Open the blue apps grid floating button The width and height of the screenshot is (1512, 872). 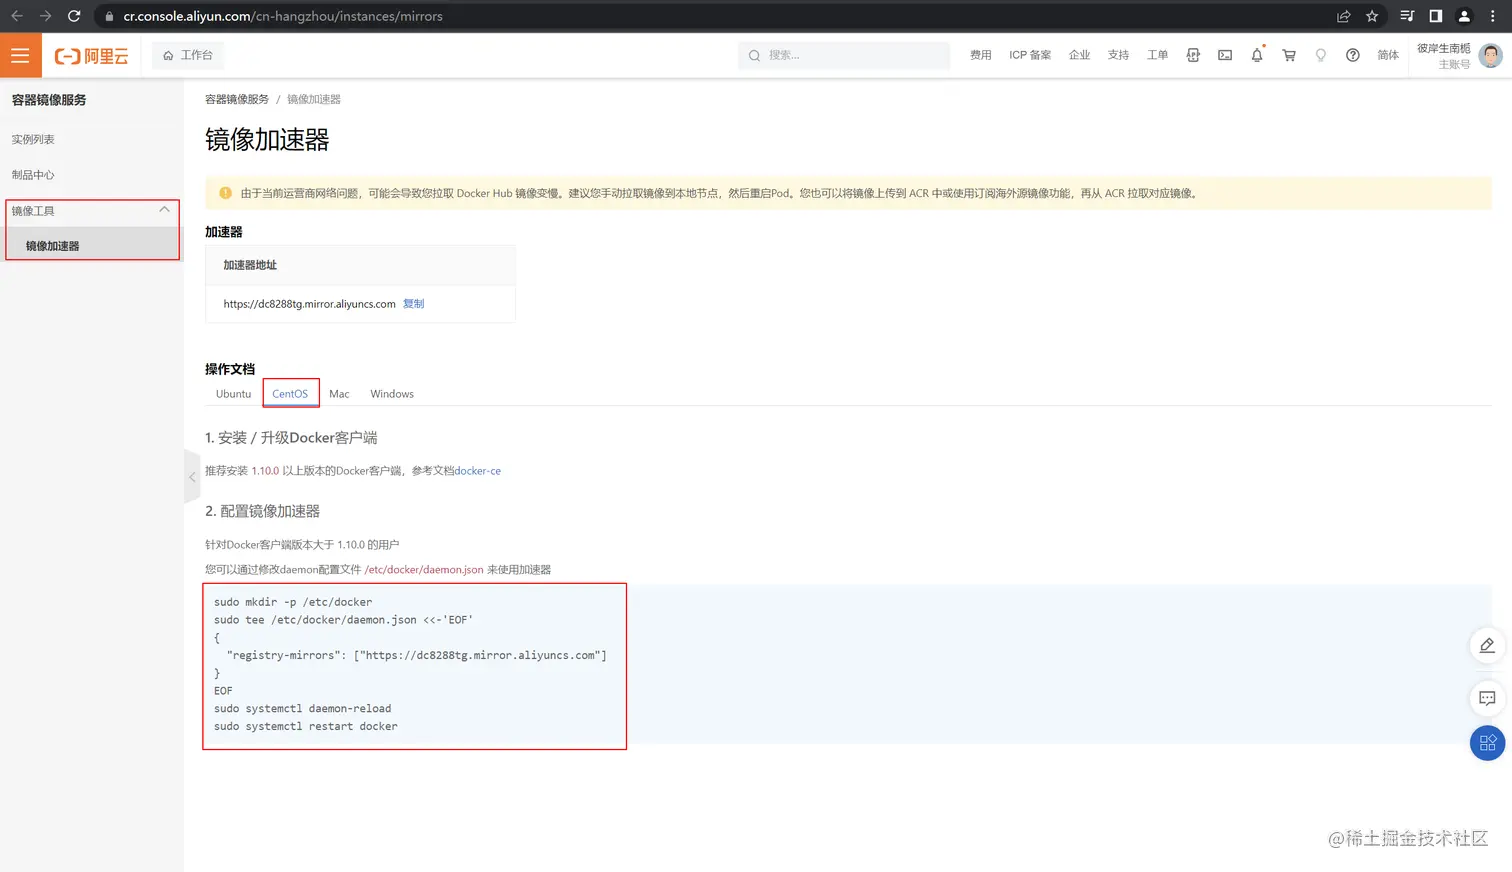click(1487, 743)
